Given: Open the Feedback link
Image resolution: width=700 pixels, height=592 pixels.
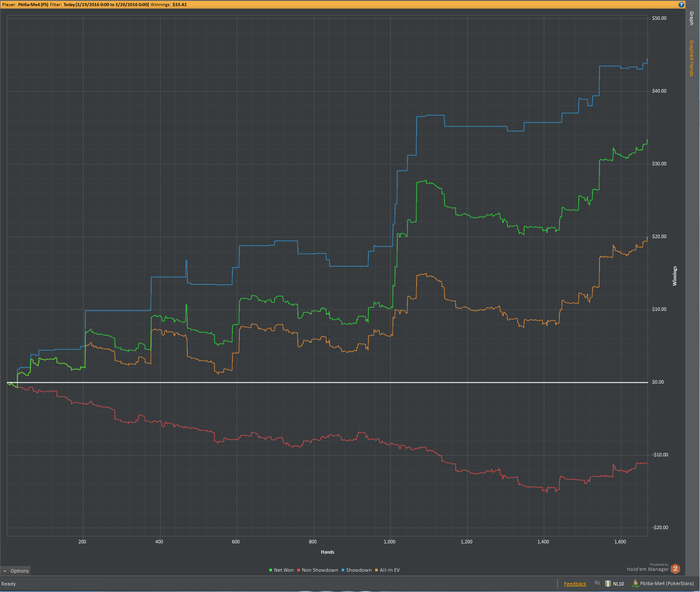Looking at the screenshot, I should (575, 584).
